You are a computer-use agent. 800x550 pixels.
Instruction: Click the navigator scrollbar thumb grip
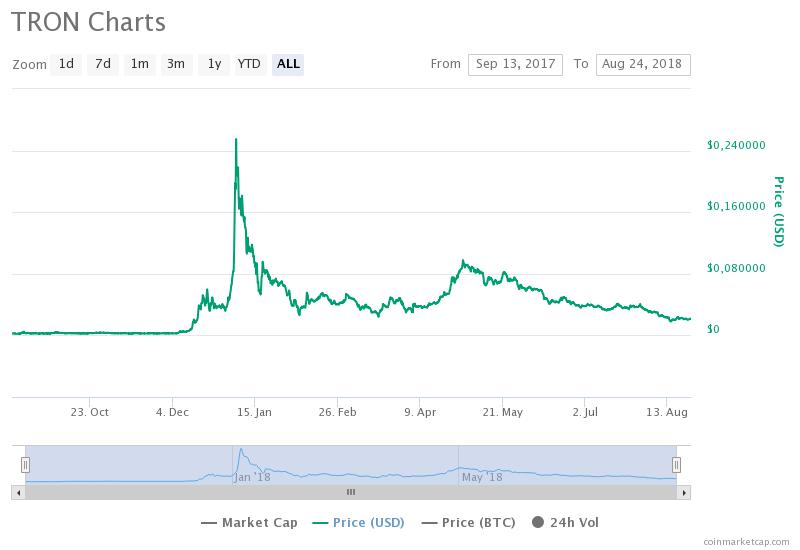point(351,492)
